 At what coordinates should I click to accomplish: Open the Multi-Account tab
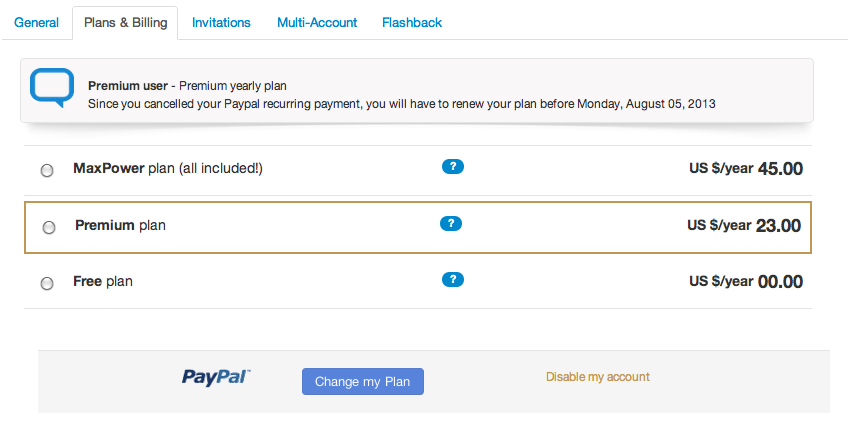(x=317, y=23)
